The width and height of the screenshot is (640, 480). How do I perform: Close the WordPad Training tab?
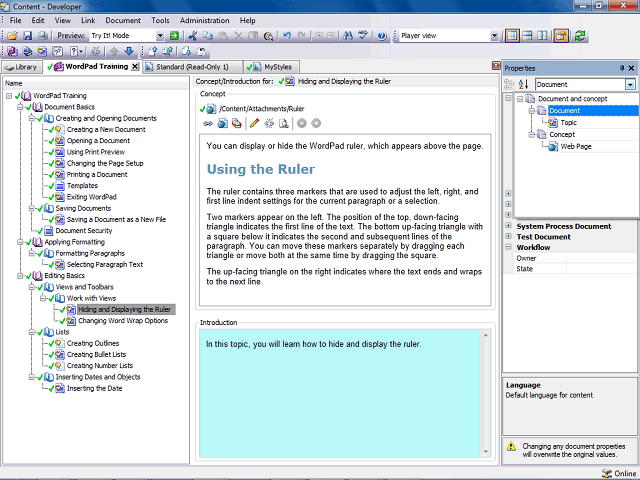coord(135,67)
